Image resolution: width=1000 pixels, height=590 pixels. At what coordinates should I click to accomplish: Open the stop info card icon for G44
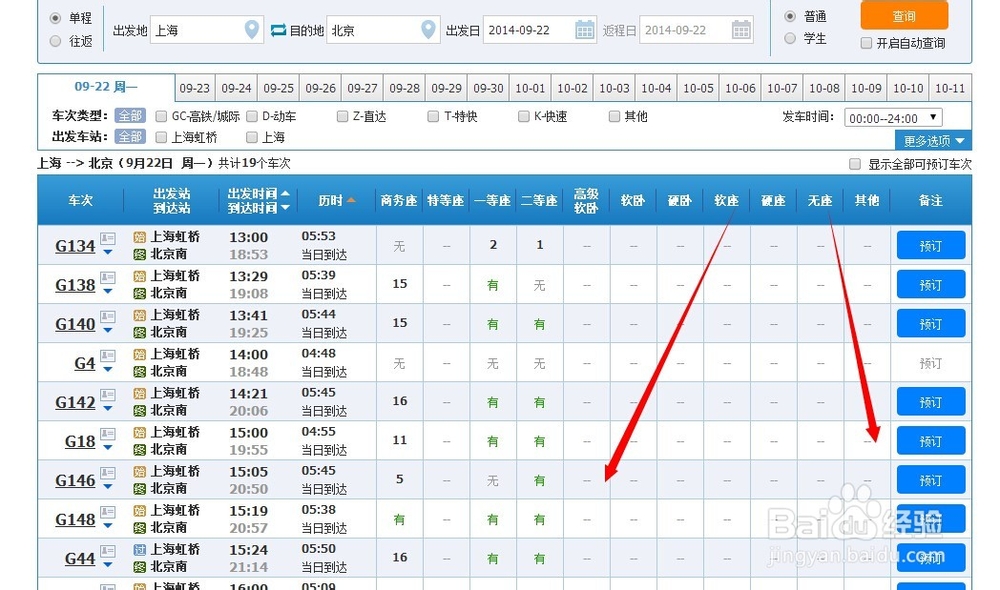coord(108,551)
